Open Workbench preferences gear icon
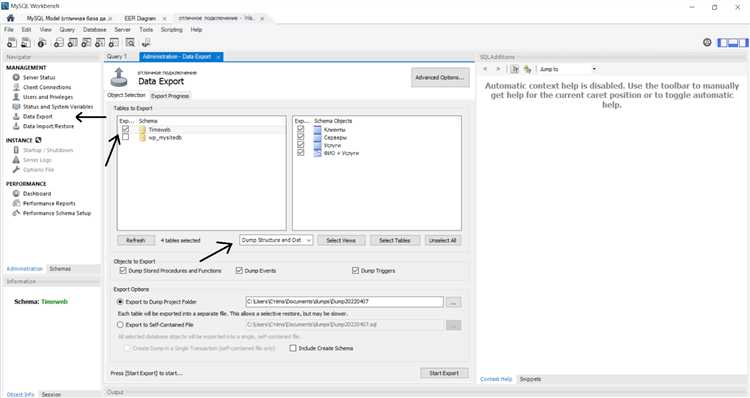Screen dimensions: 750x398 pos(707,43)
